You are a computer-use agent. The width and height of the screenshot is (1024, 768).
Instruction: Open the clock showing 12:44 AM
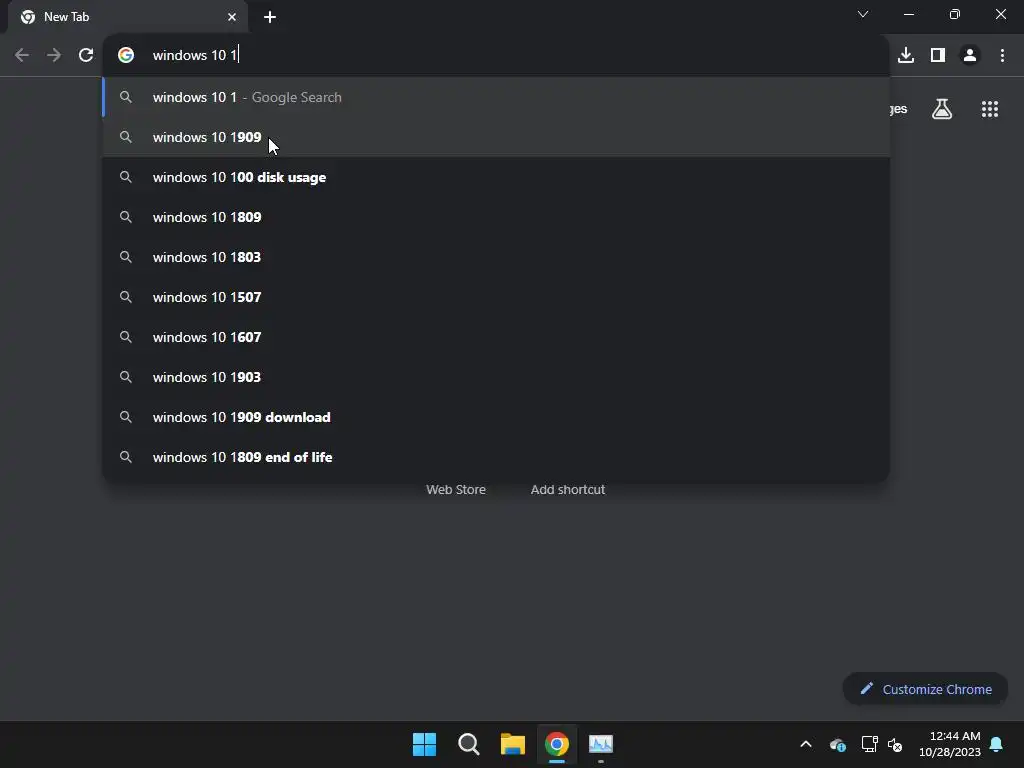(x=950, y=744)
